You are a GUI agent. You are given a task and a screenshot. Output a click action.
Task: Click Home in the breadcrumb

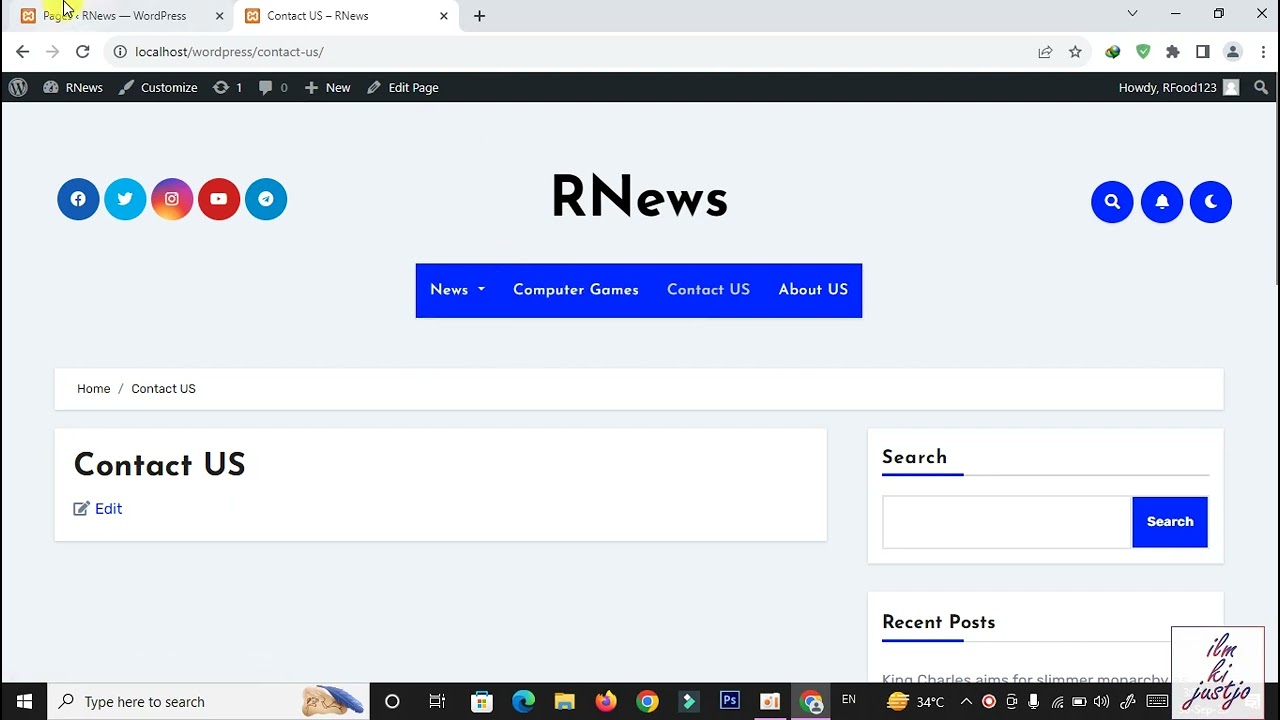[94, 389]
